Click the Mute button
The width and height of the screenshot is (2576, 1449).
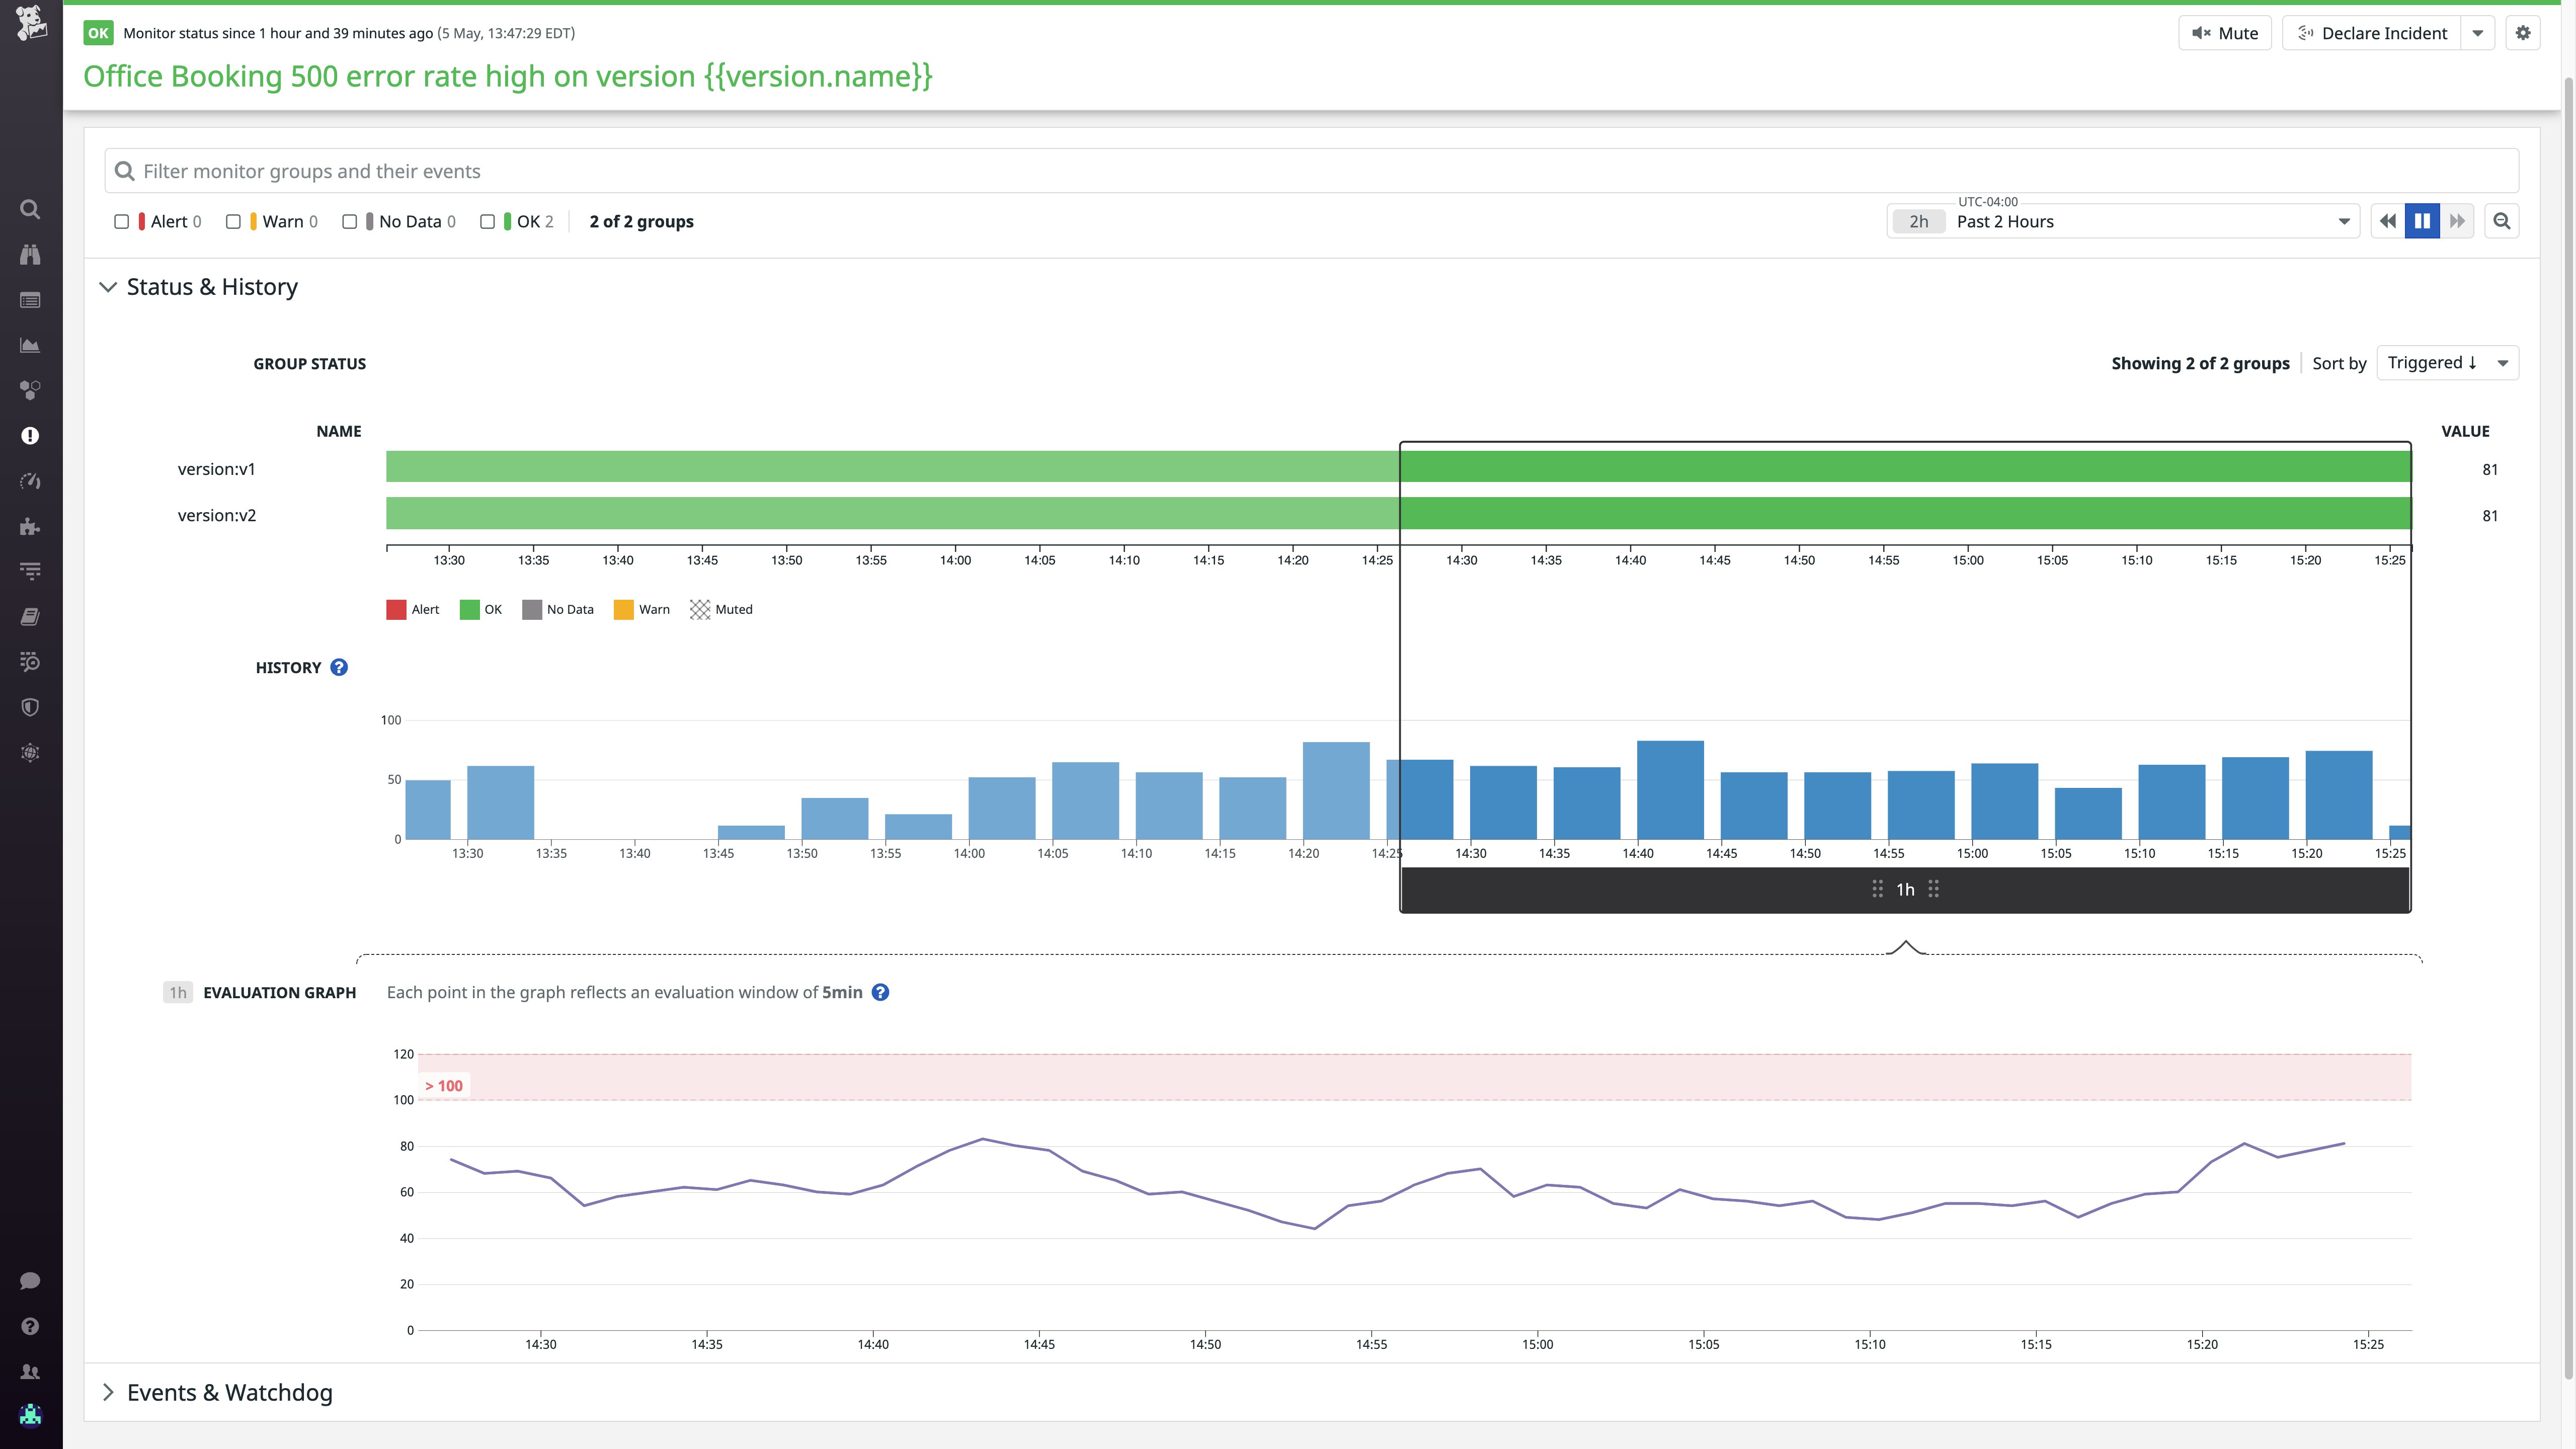click(2225, 33)
